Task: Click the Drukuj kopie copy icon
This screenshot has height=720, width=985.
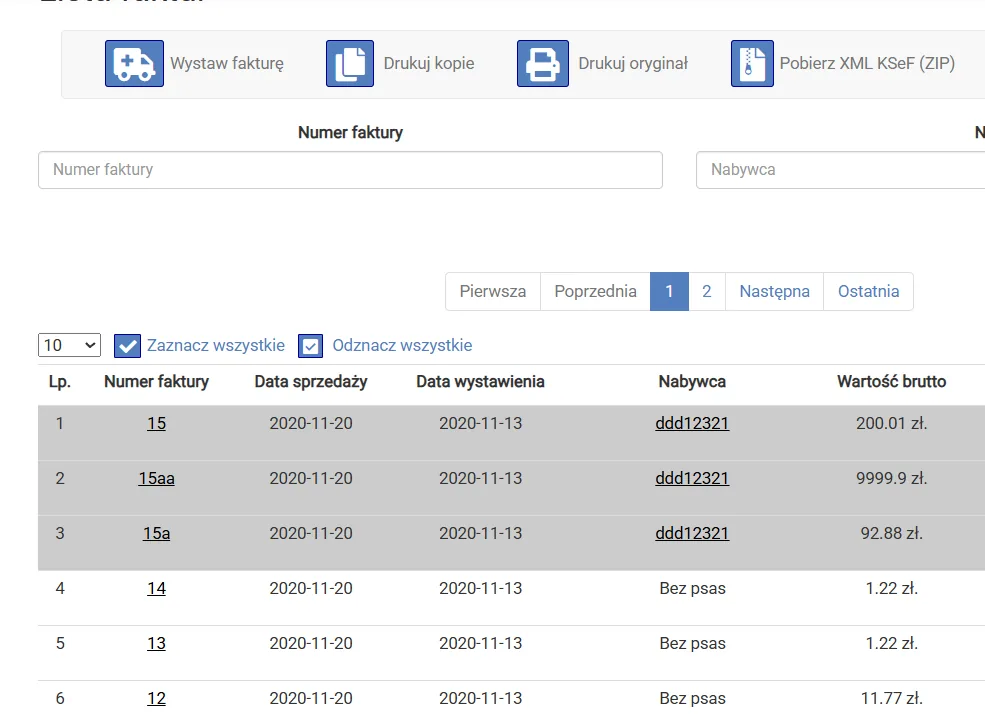Action: point(350,63)
